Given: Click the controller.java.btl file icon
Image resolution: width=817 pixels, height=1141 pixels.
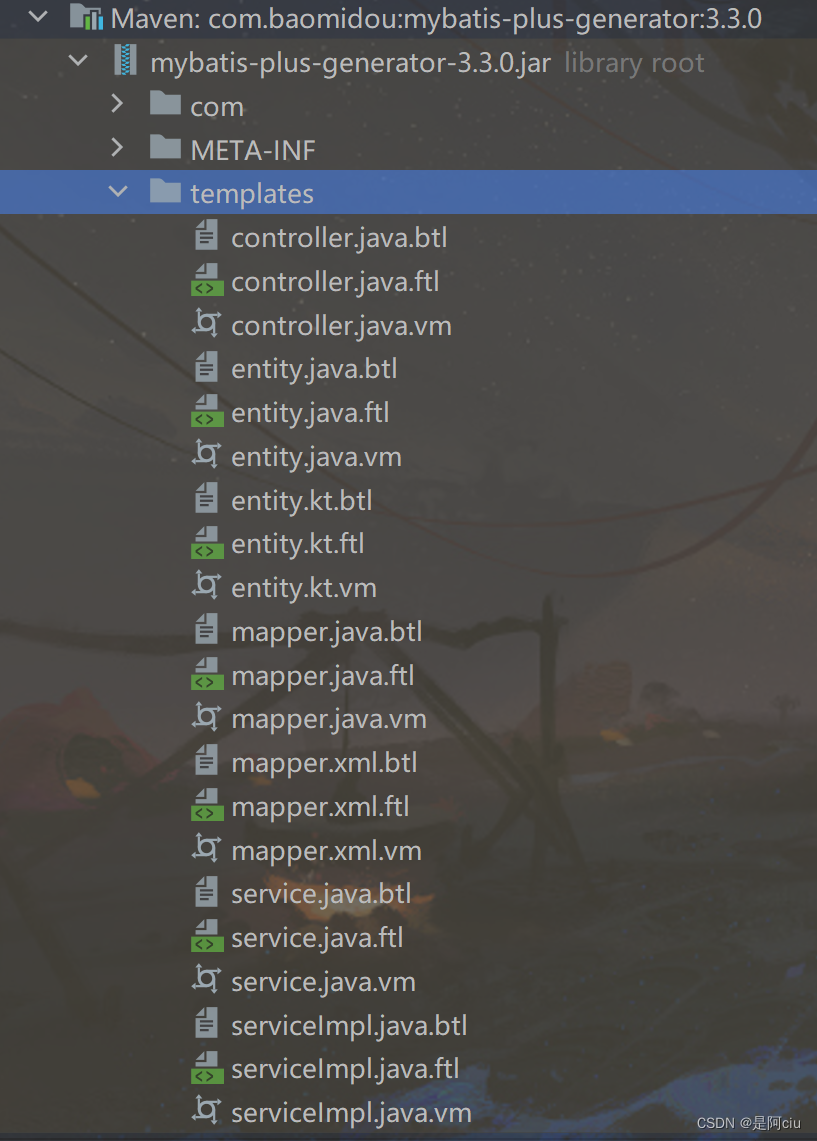Looking at the screenshot, I should tap(207, 236).
